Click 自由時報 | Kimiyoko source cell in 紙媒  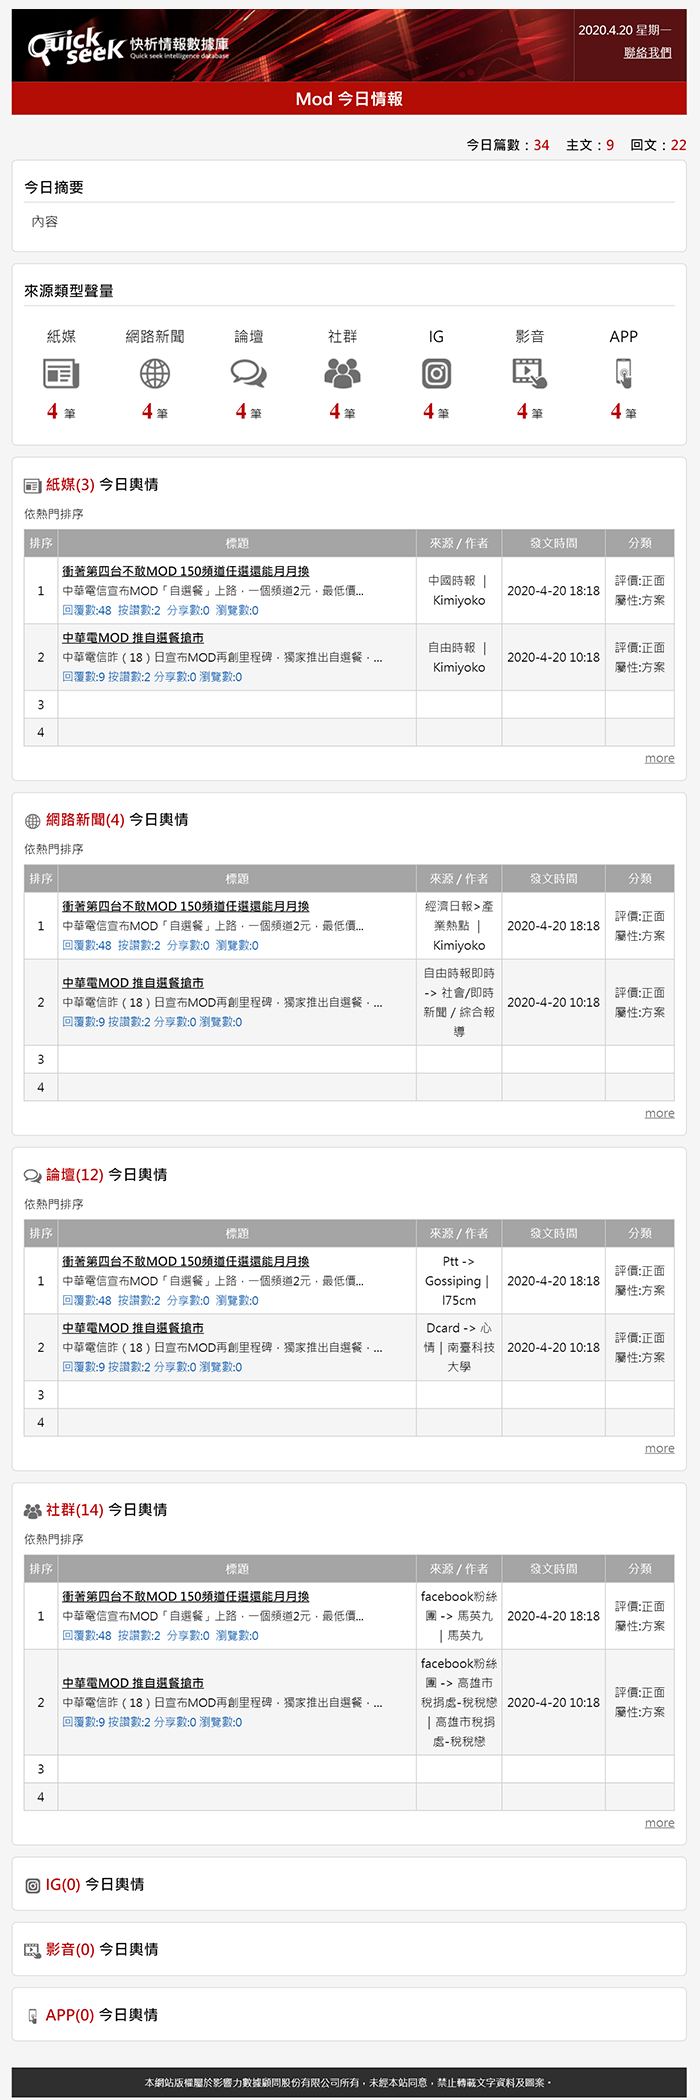[x=459, y=658]
